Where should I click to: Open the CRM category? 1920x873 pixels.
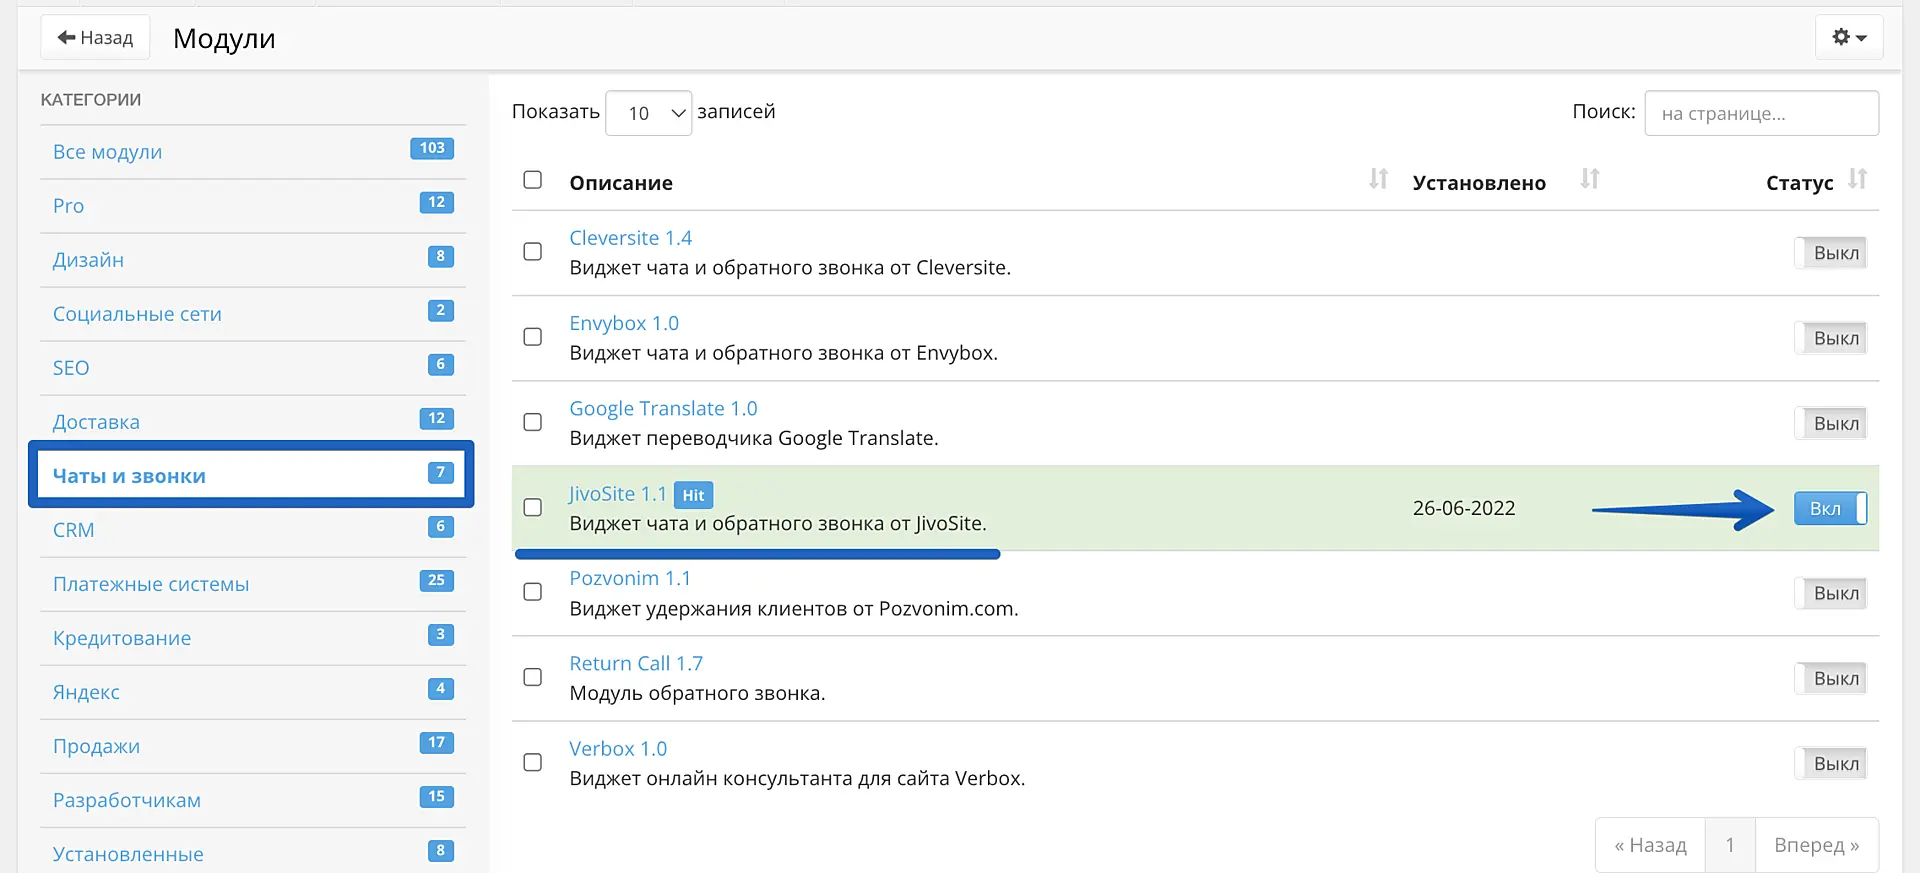(73, 530)
